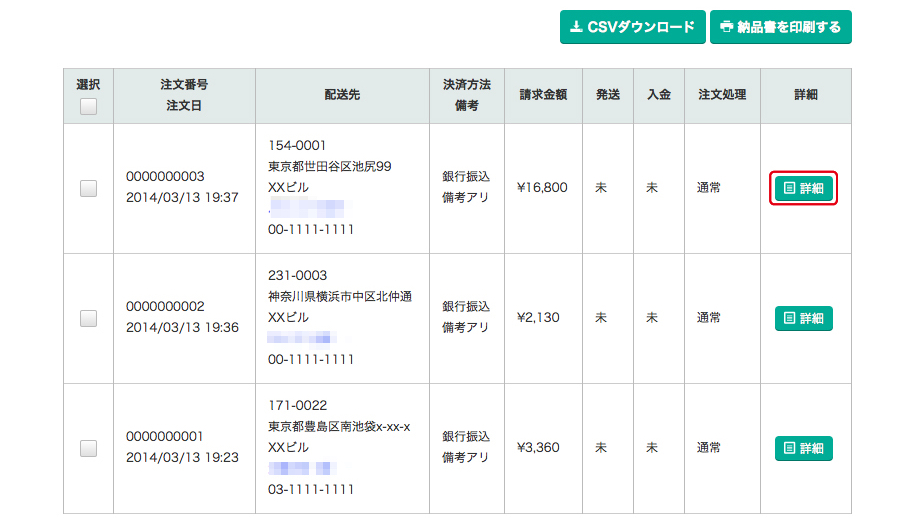914x518 pixels.
Task: Click the 入金 column header
Action: tap(659, 95)
